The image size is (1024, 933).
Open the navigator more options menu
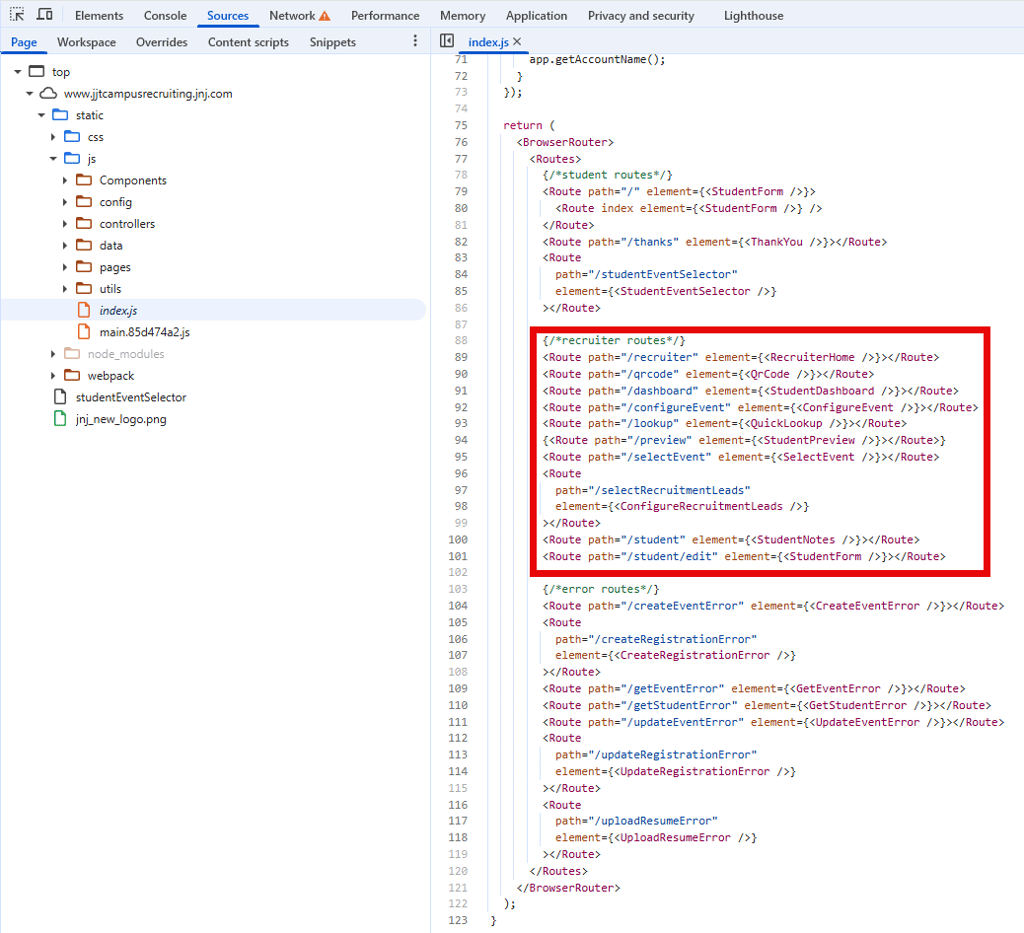tap(415, 41)
